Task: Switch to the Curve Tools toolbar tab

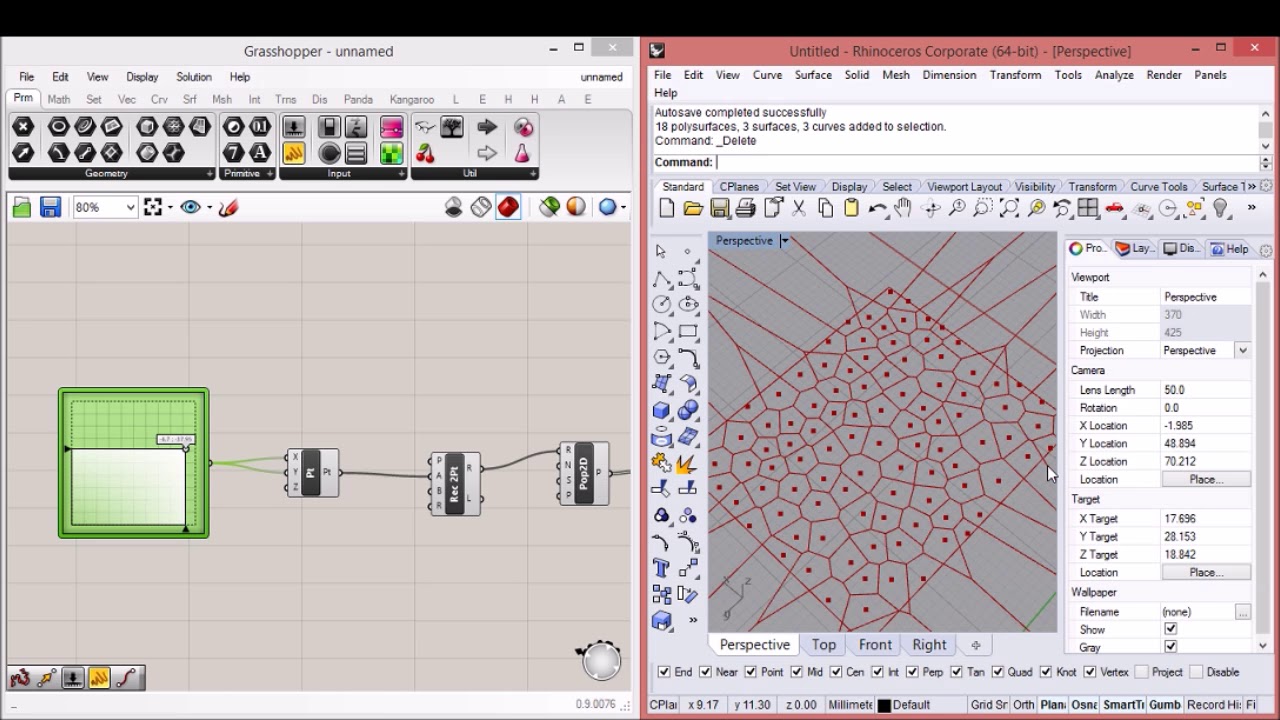Action: point(1159,187)
